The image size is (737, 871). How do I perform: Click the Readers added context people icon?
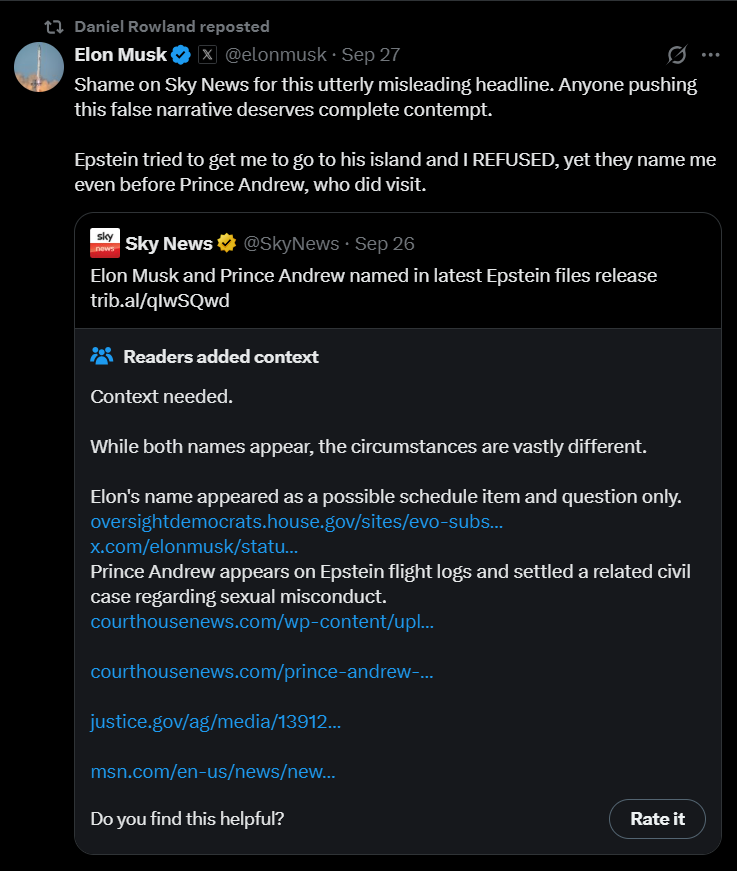[101, 356]
